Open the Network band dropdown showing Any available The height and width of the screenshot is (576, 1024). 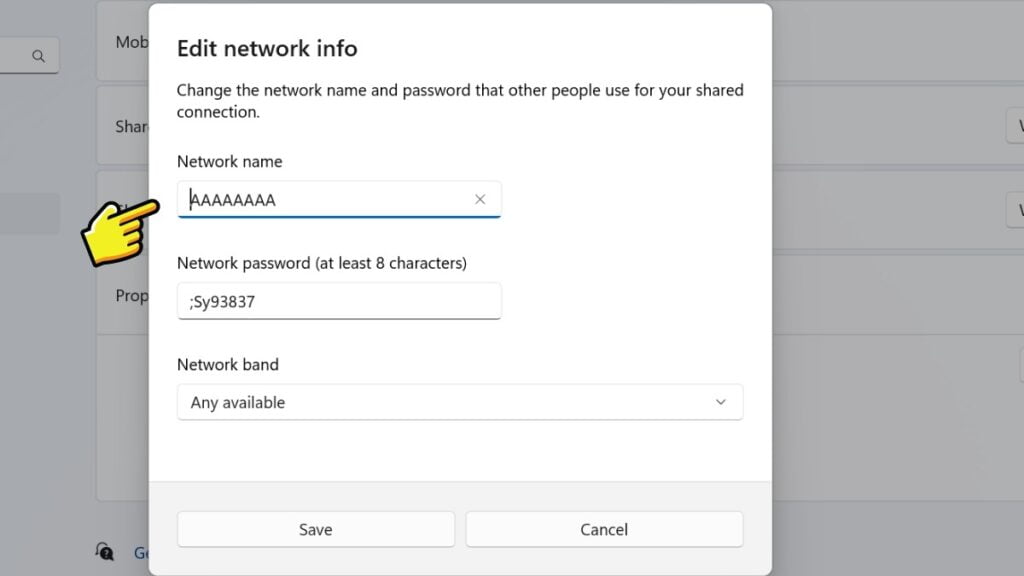(459, 402)
